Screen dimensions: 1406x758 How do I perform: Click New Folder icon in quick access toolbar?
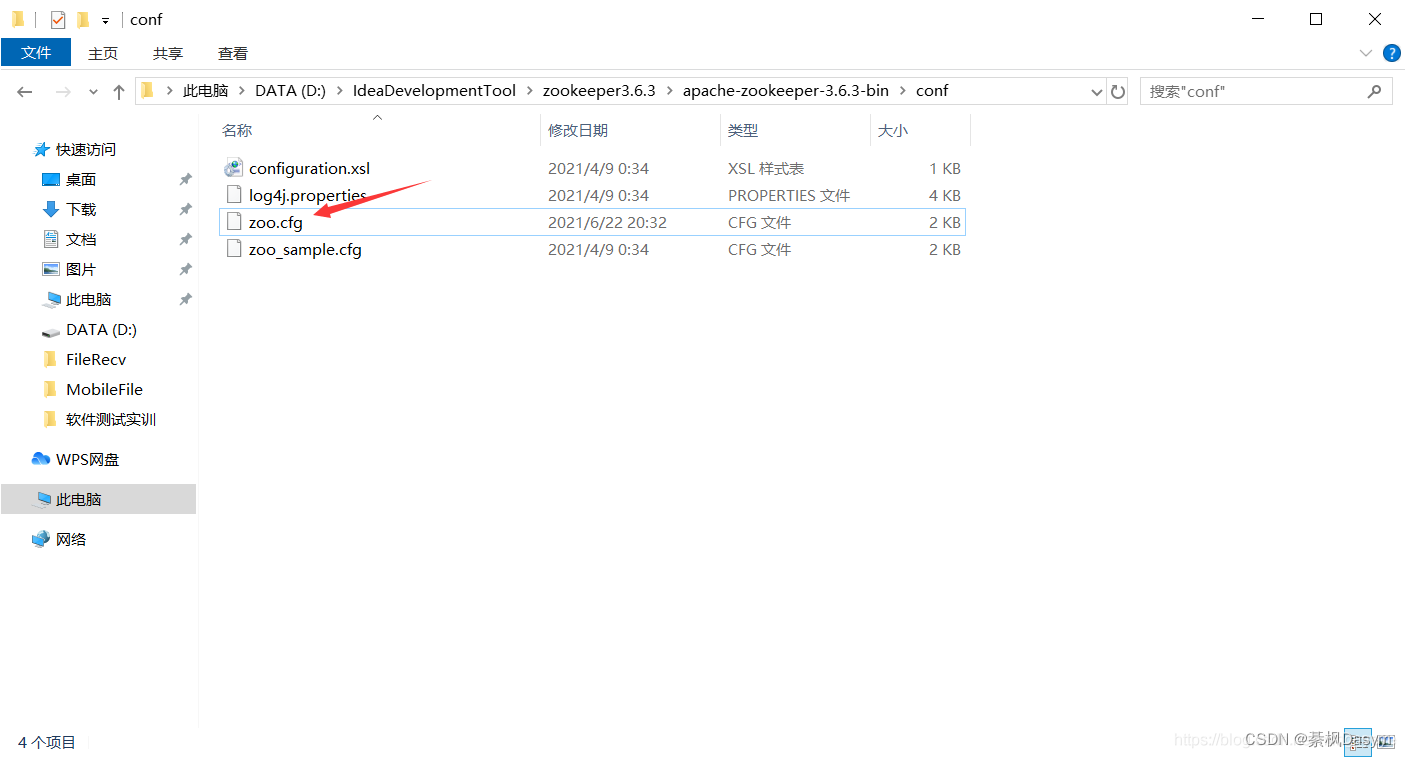[x=83, y=19]
